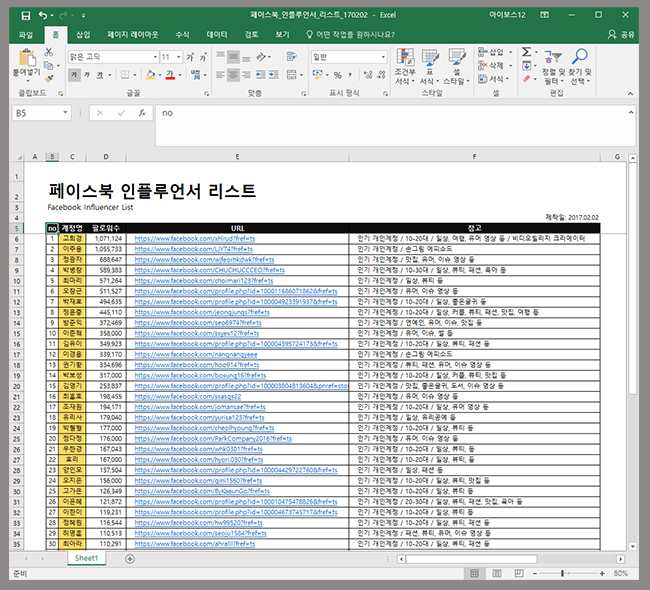Switch to Page Break Preview in status bar
This screenshot has width=650, height=590.
[x=519, y=573]
